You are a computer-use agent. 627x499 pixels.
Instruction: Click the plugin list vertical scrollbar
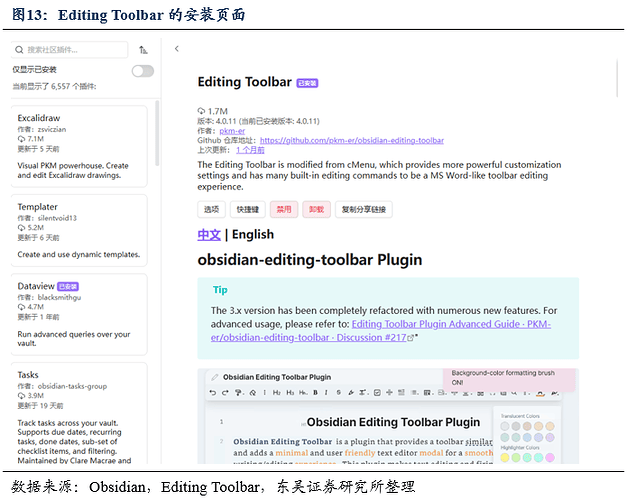tap(157, 133)
